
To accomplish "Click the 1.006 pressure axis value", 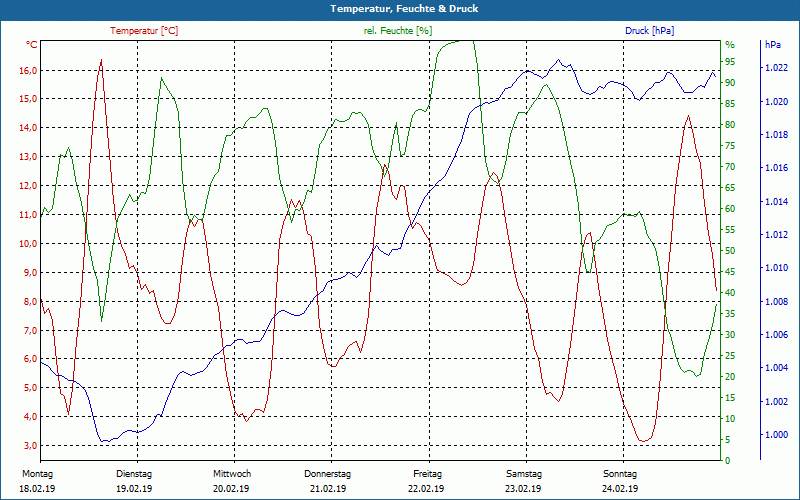I will (776, 335).
